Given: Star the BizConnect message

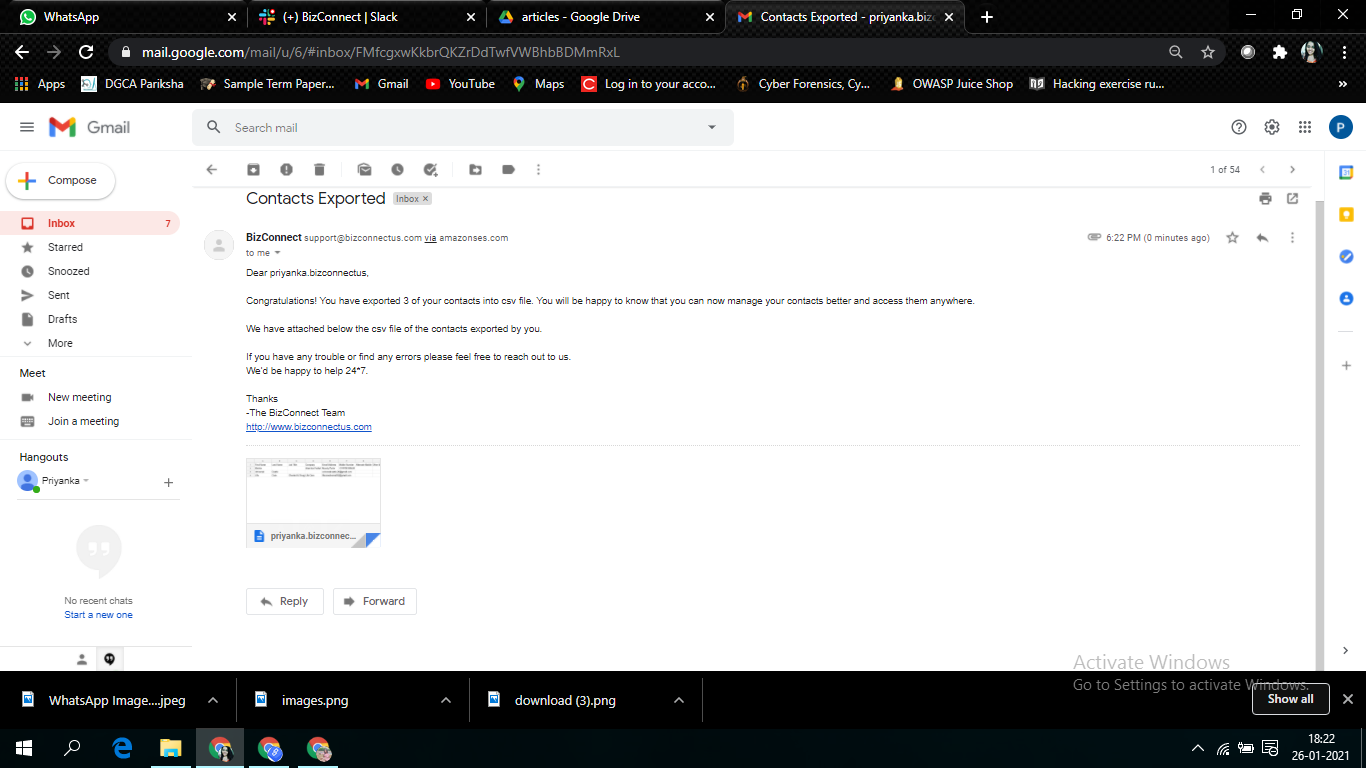Looking at the screenshot, I should (1233, 238).
